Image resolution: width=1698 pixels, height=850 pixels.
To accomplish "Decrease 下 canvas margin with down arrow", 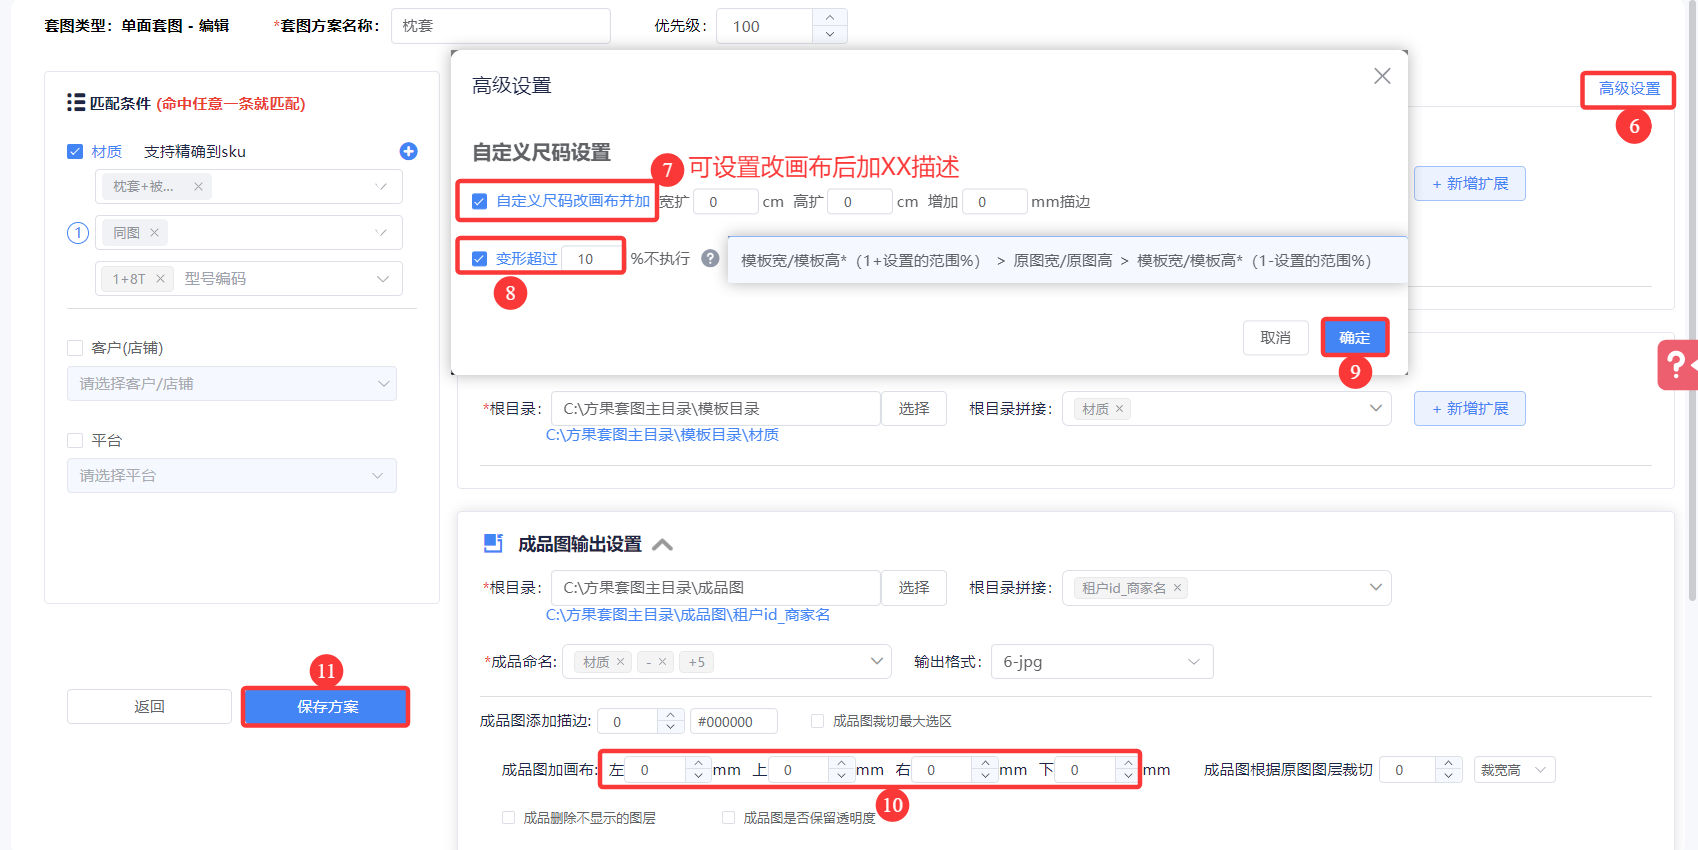I will pos(1128,776).
